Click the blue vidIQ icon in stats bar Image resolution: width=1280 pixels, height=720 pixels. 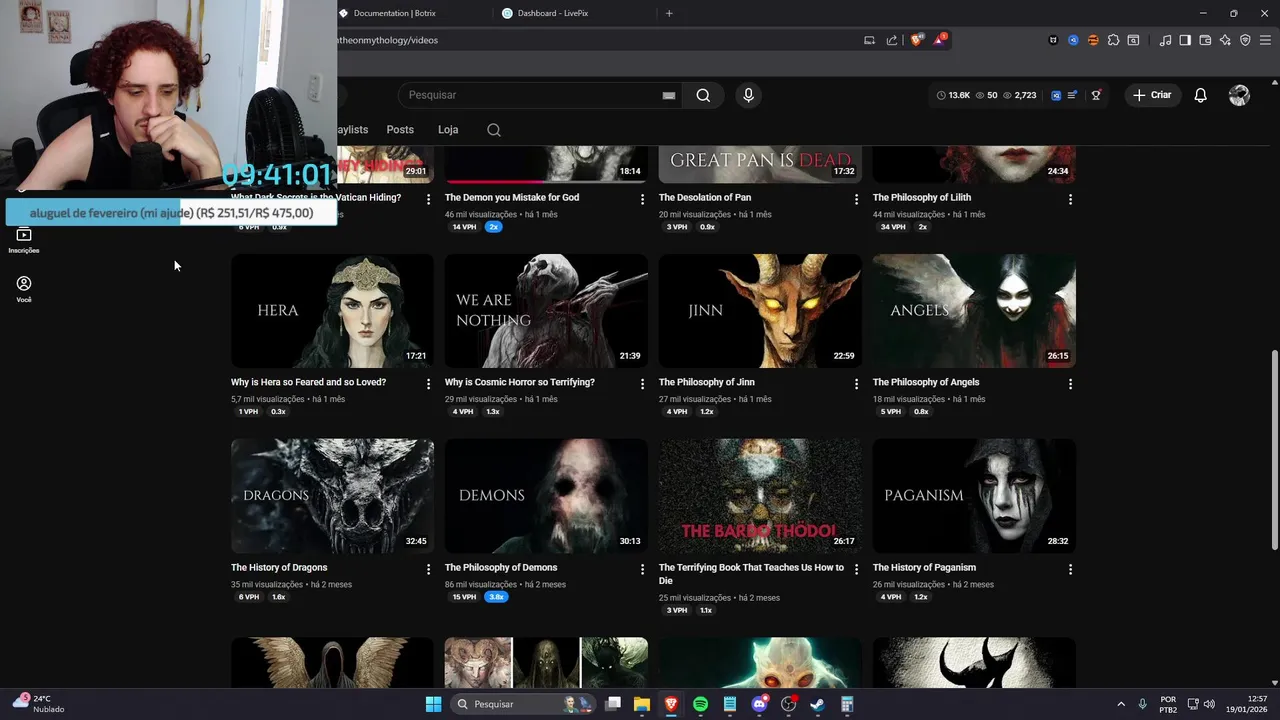pos(1056,95)
